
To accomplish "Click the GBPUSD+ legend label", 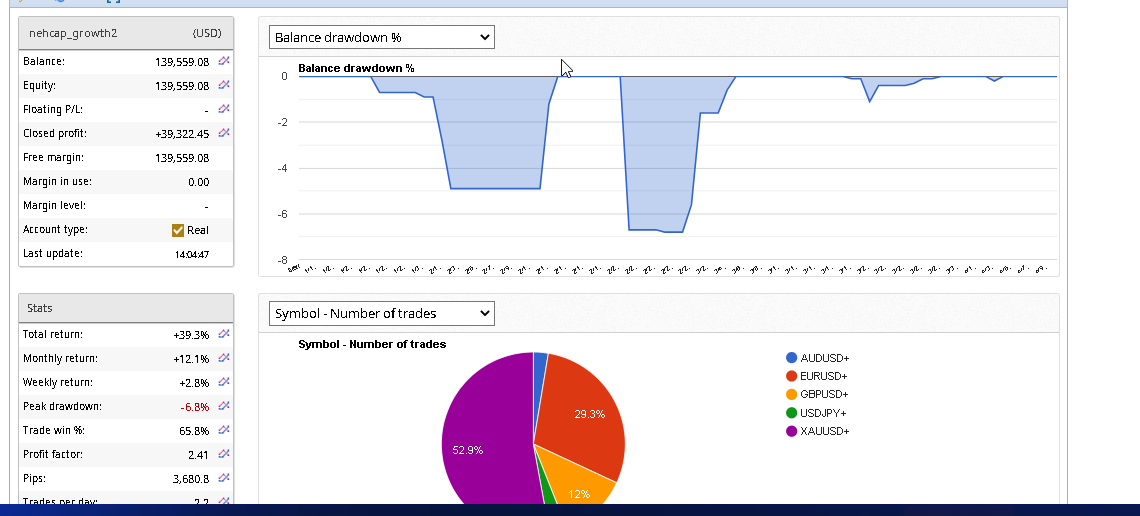I will point(824,394).
